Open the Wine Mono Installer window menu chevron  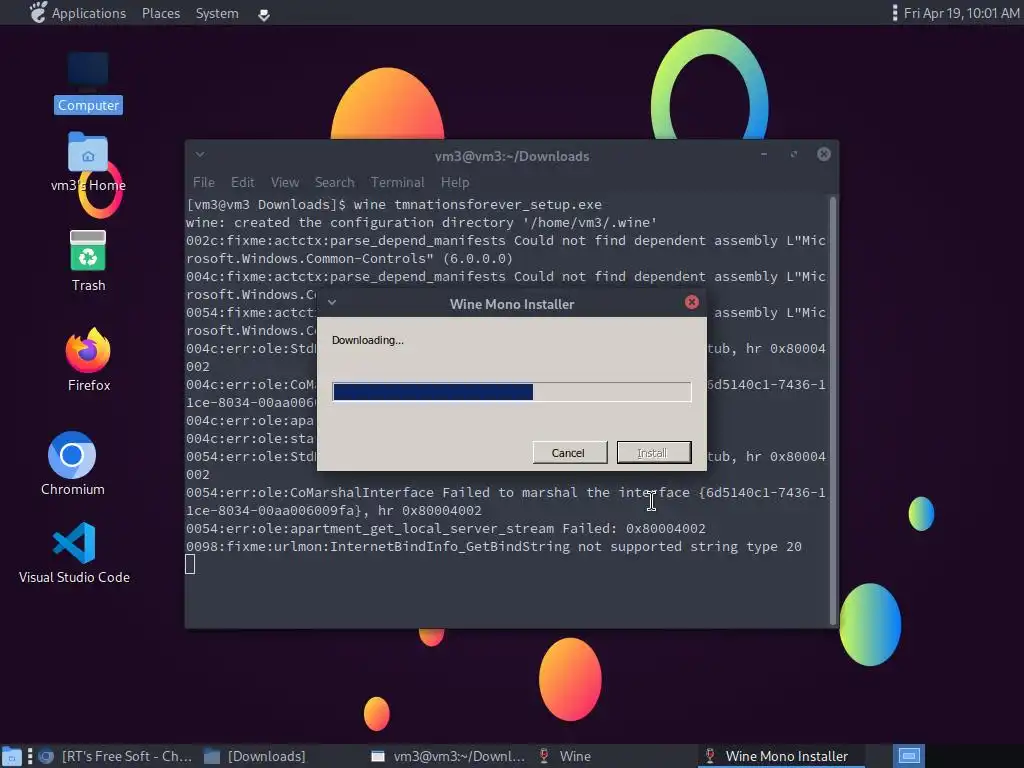pos(332,302)
